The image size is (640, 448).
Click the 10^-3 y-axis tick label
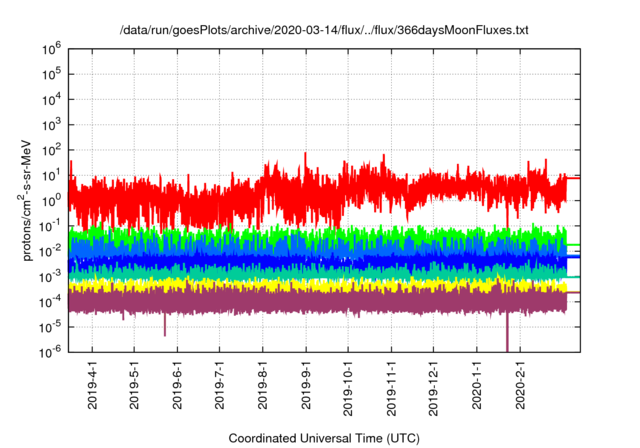point(51,277)
